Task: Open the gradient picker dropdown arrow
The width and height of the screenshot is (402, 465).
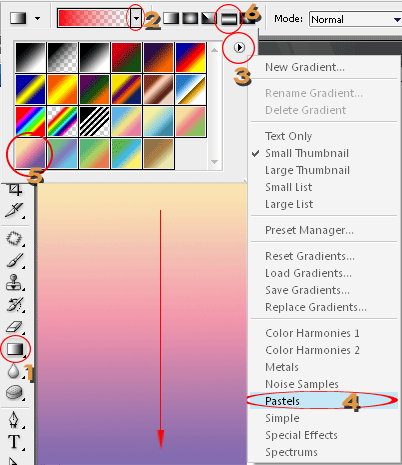Action: click(136, 18)
